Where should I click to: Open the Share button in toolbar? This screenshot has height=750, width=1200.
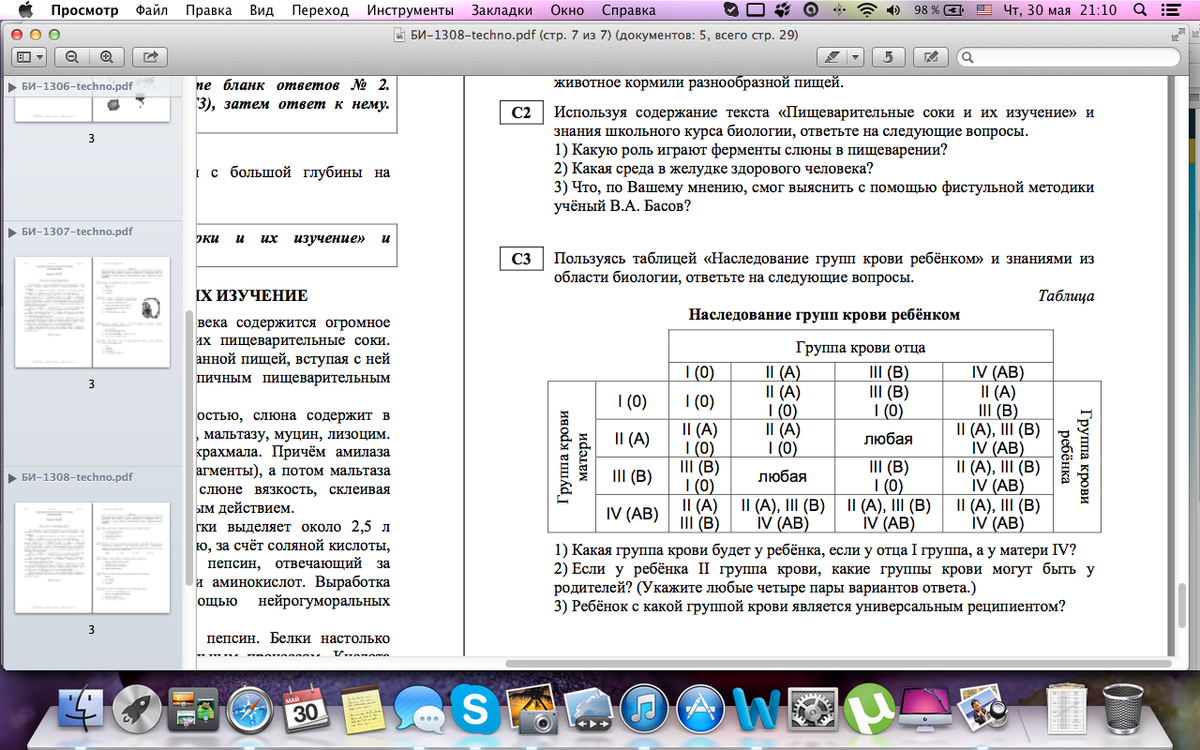(x=151, y=56)
